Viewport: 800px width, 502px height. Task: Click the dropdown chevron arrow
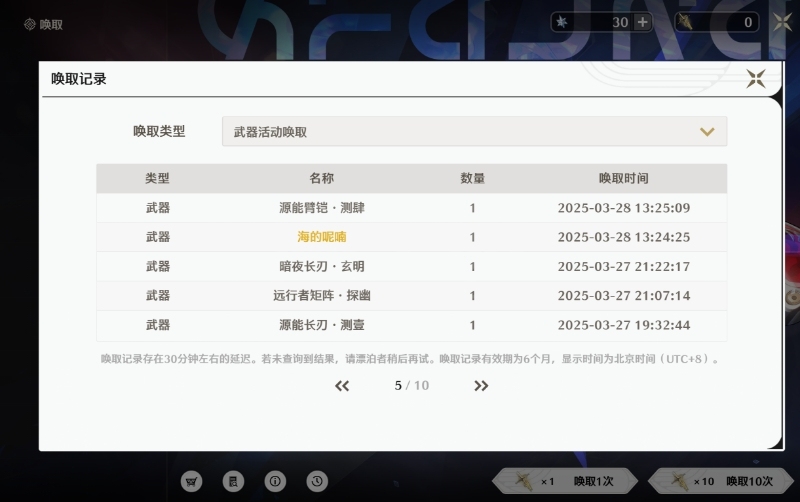707,132
